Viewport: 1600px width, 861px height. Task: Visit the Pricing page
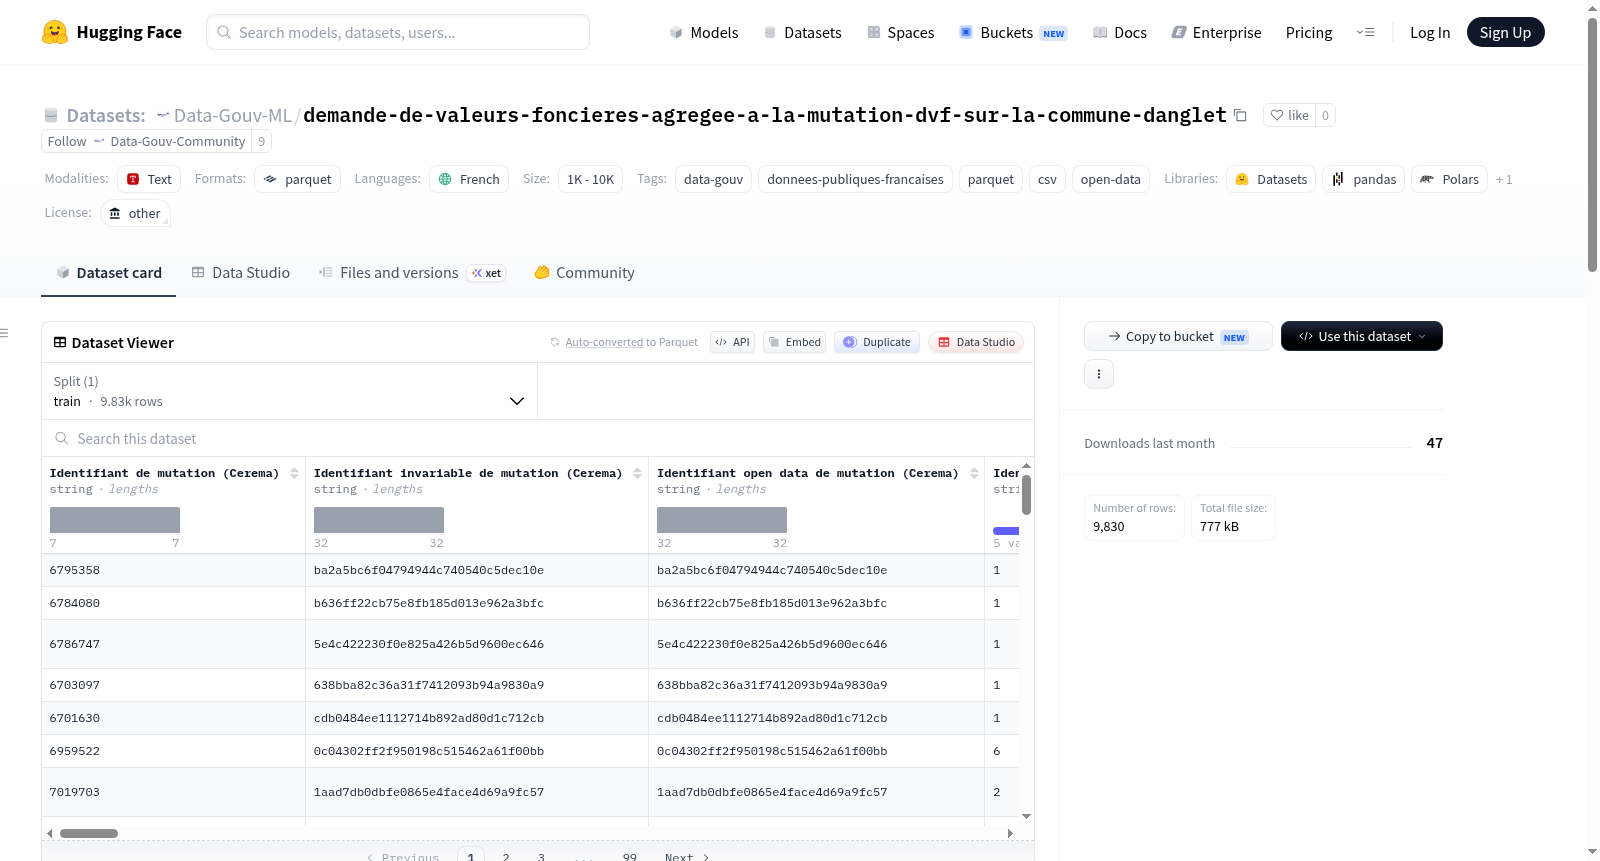coord(1309,32)
